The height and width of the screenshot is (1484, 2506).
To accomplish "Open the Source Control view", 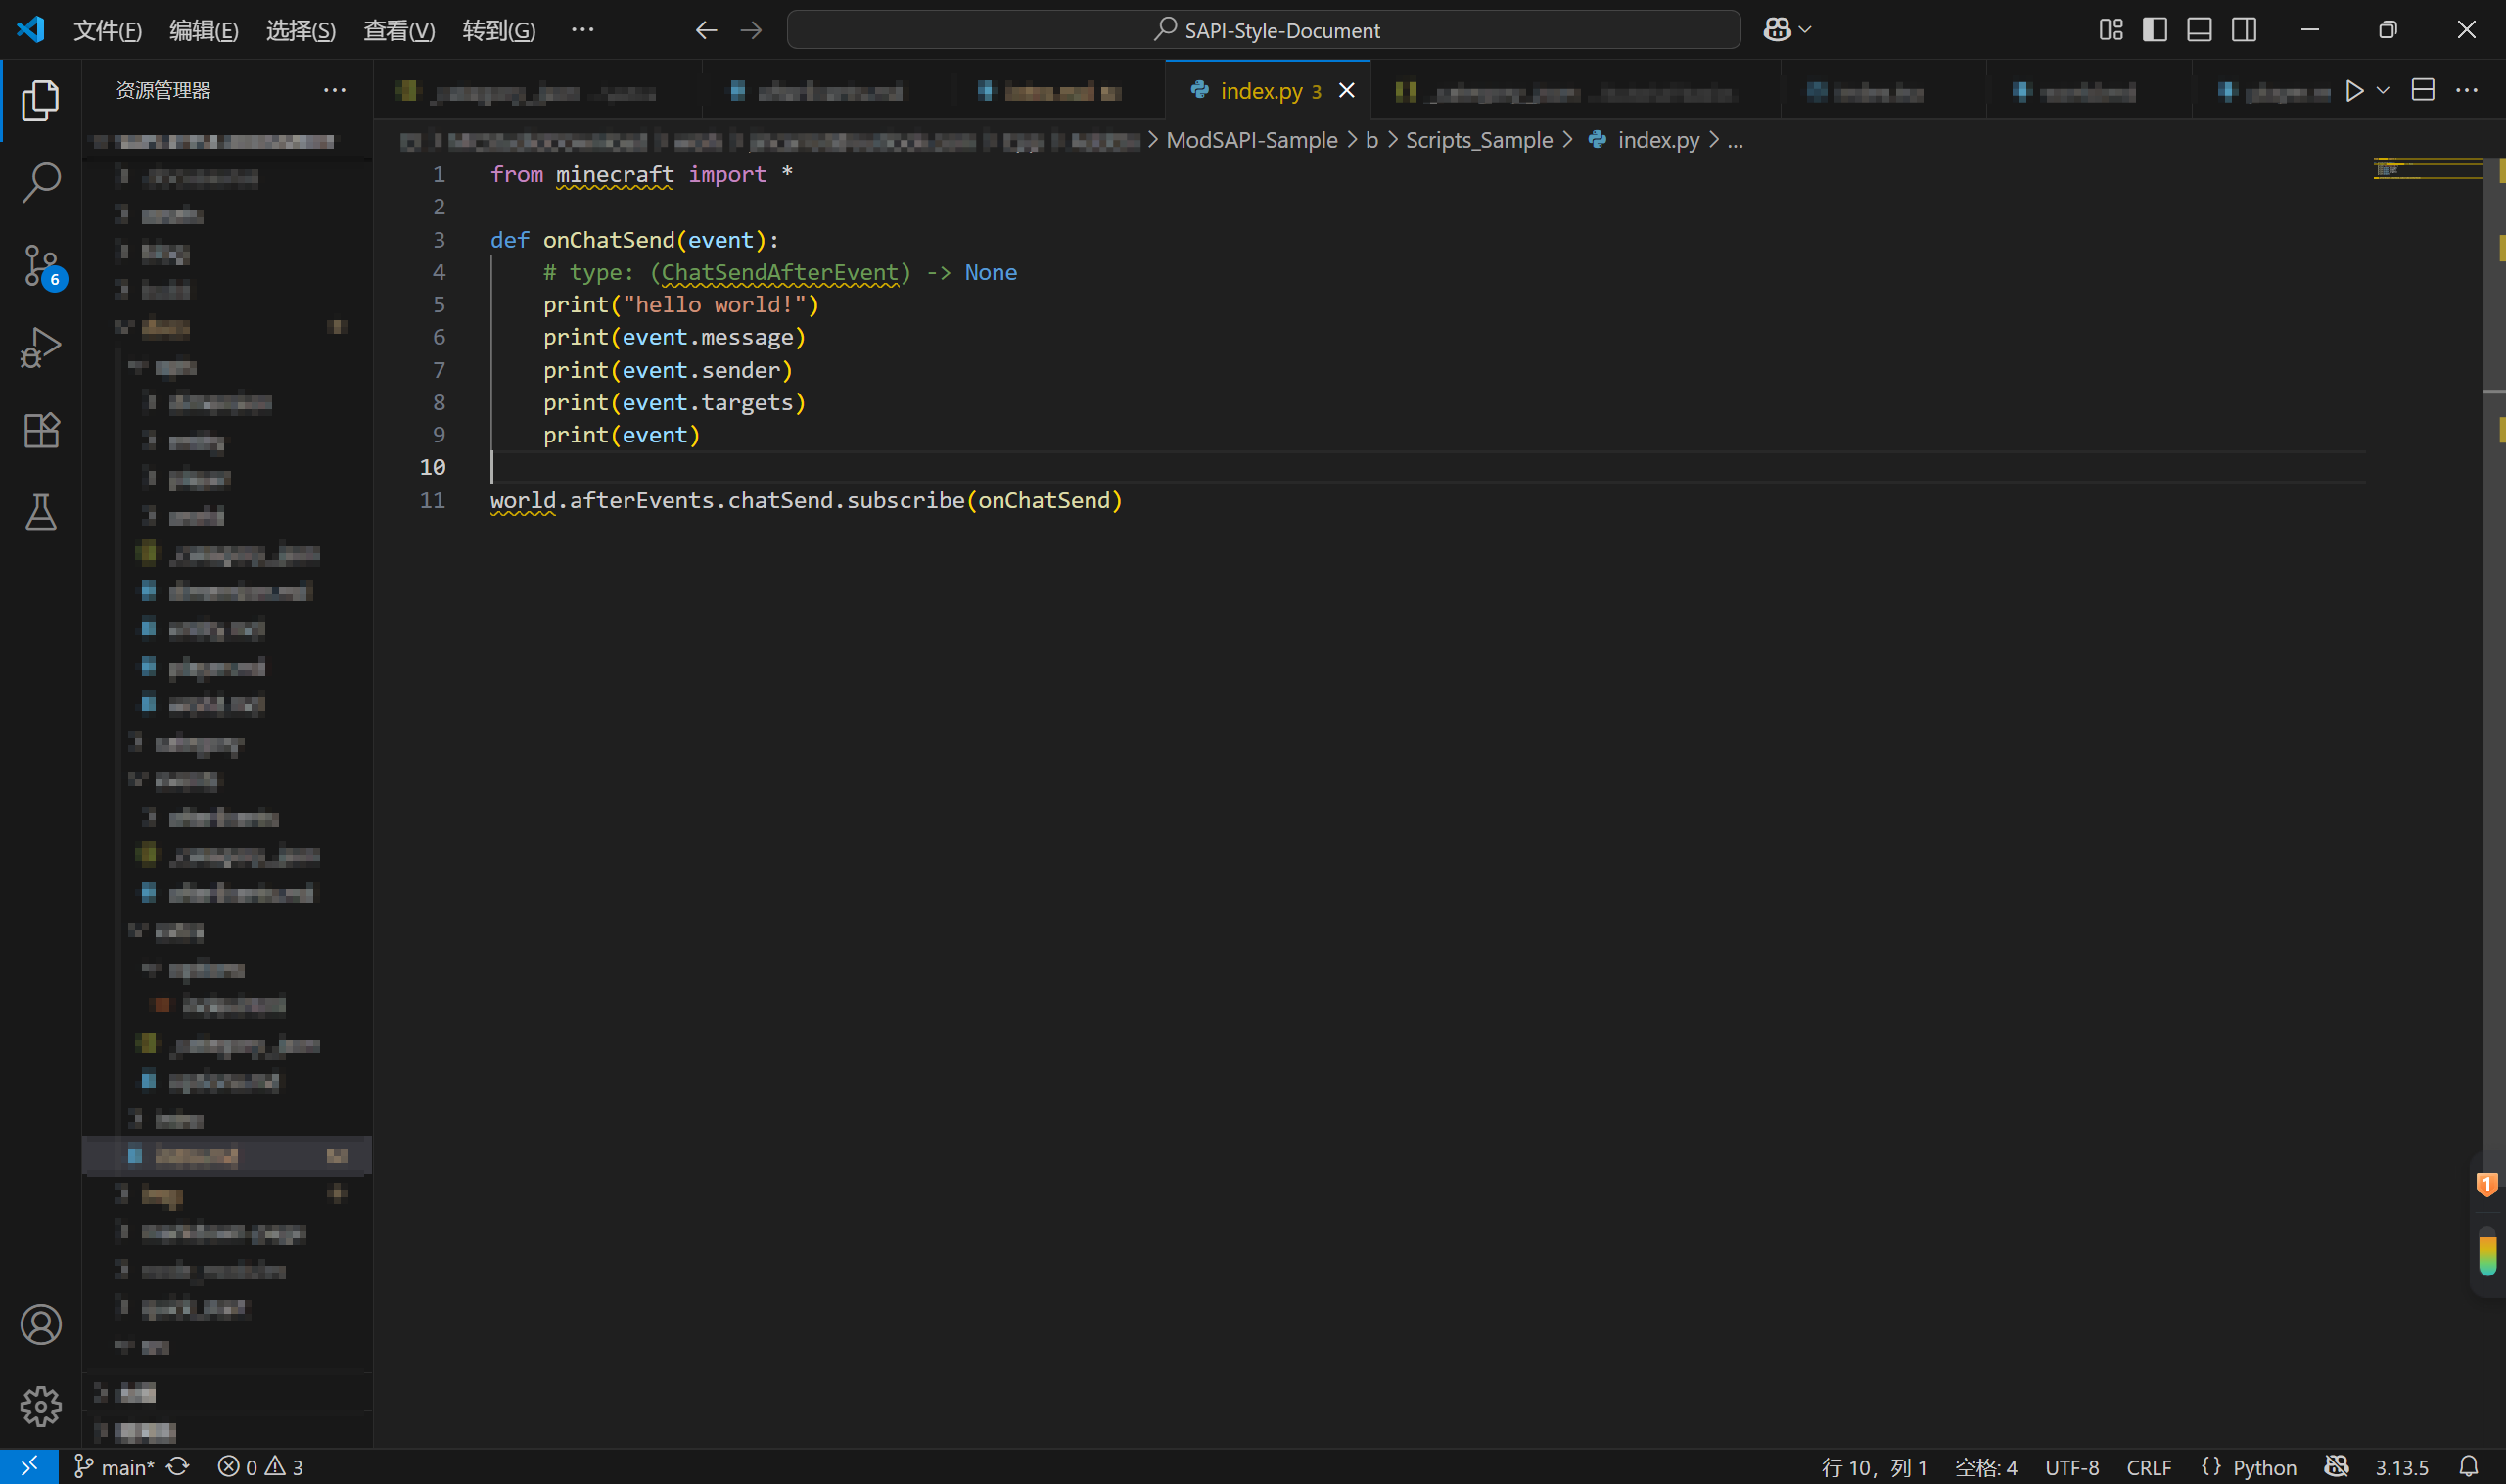I will click(x=40, y=266).
